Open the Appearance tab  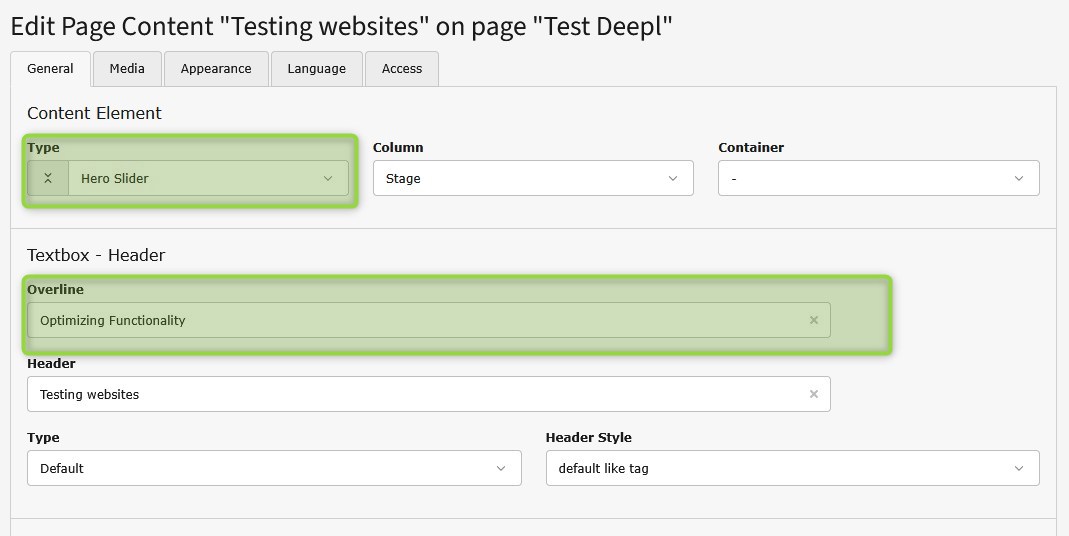click(216, 69)
